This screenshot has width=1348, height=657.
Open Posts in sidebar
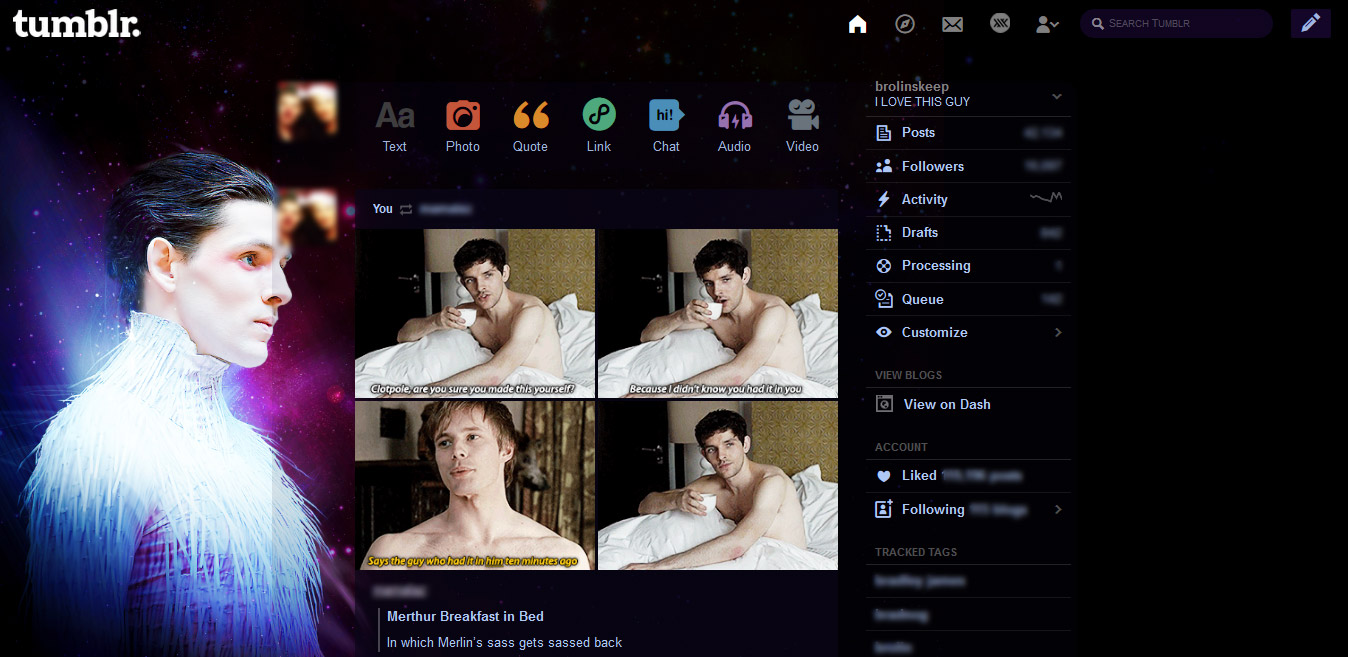click(968, 133)
